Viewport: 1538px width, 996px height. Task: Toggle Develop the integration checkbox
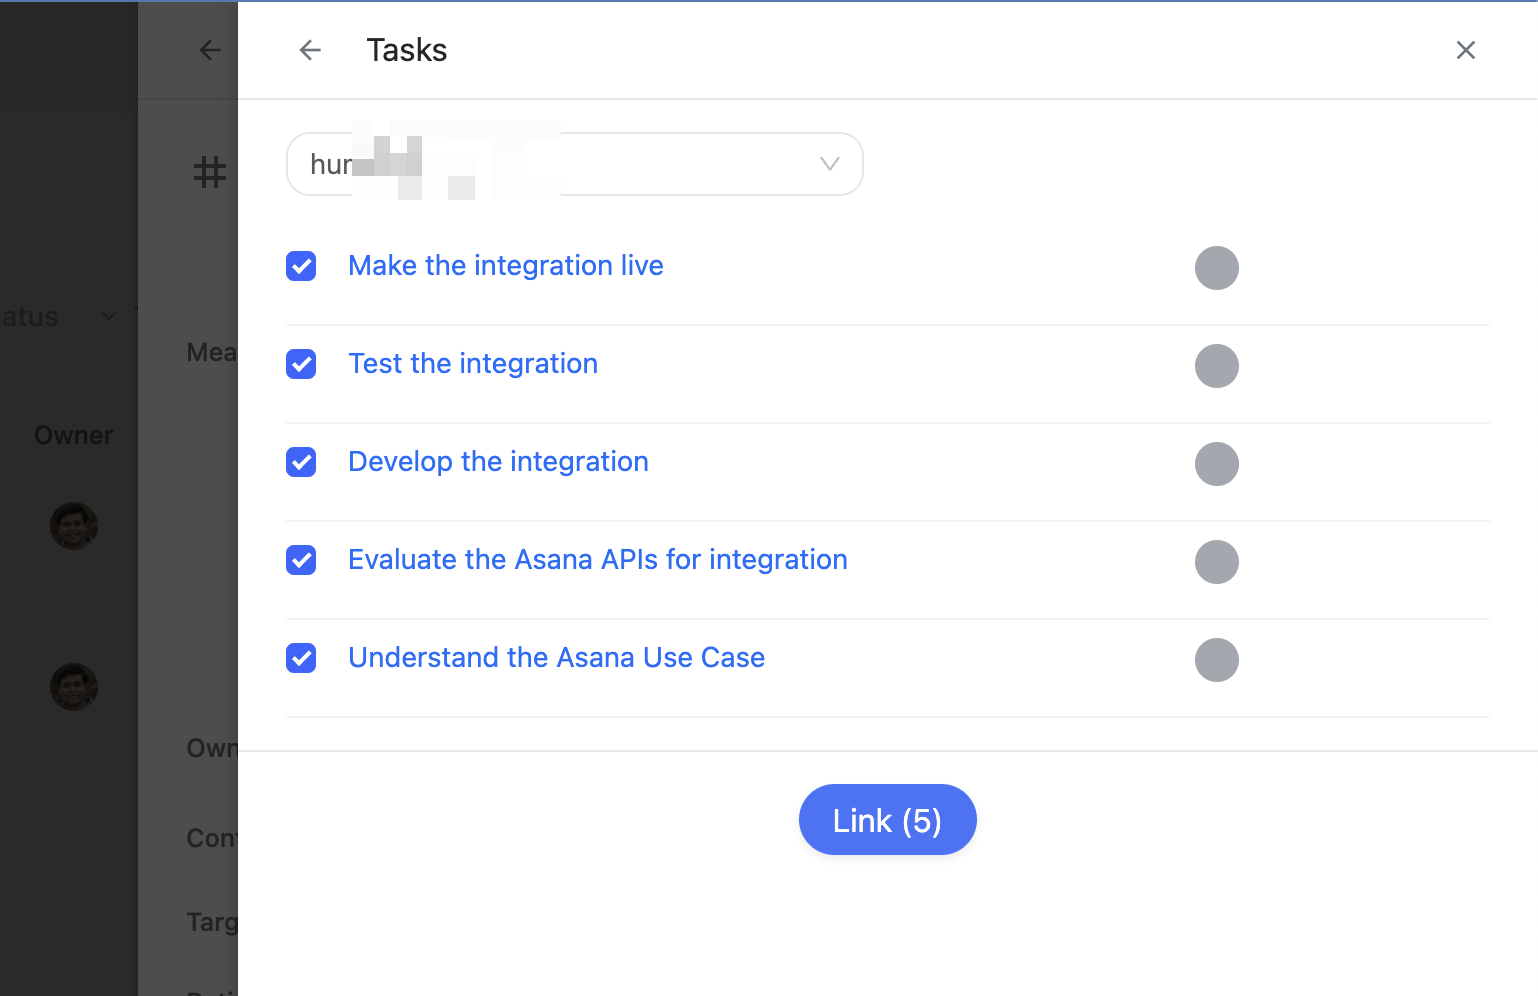click(301, 462)
